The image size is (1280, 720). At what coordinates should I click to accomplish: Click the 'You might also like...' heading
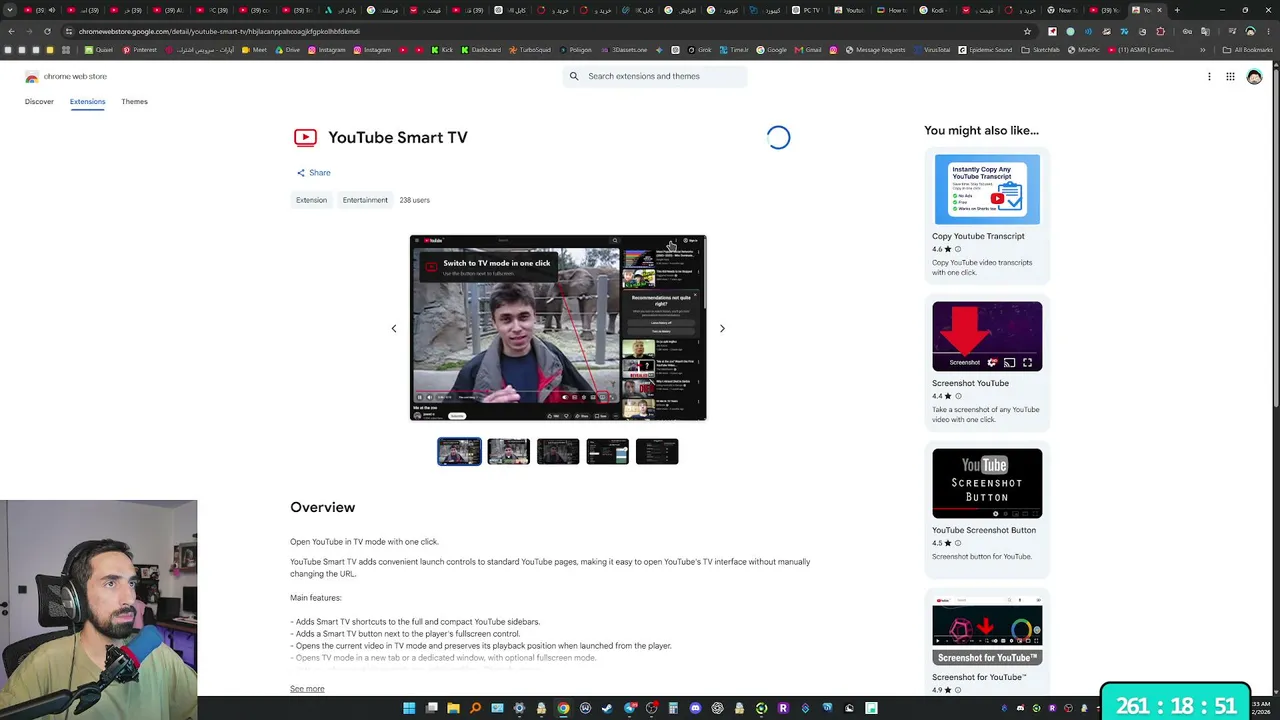(x=981, y=130)
